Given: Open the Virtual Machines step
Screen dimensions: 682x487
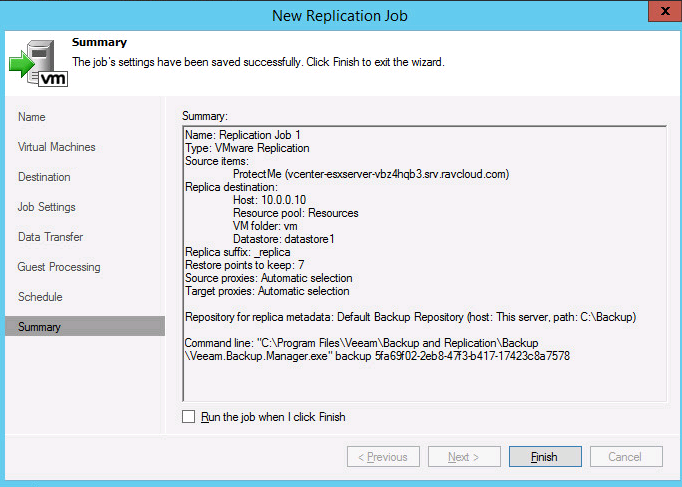Looking at the screenshot, I should [57, 147].
